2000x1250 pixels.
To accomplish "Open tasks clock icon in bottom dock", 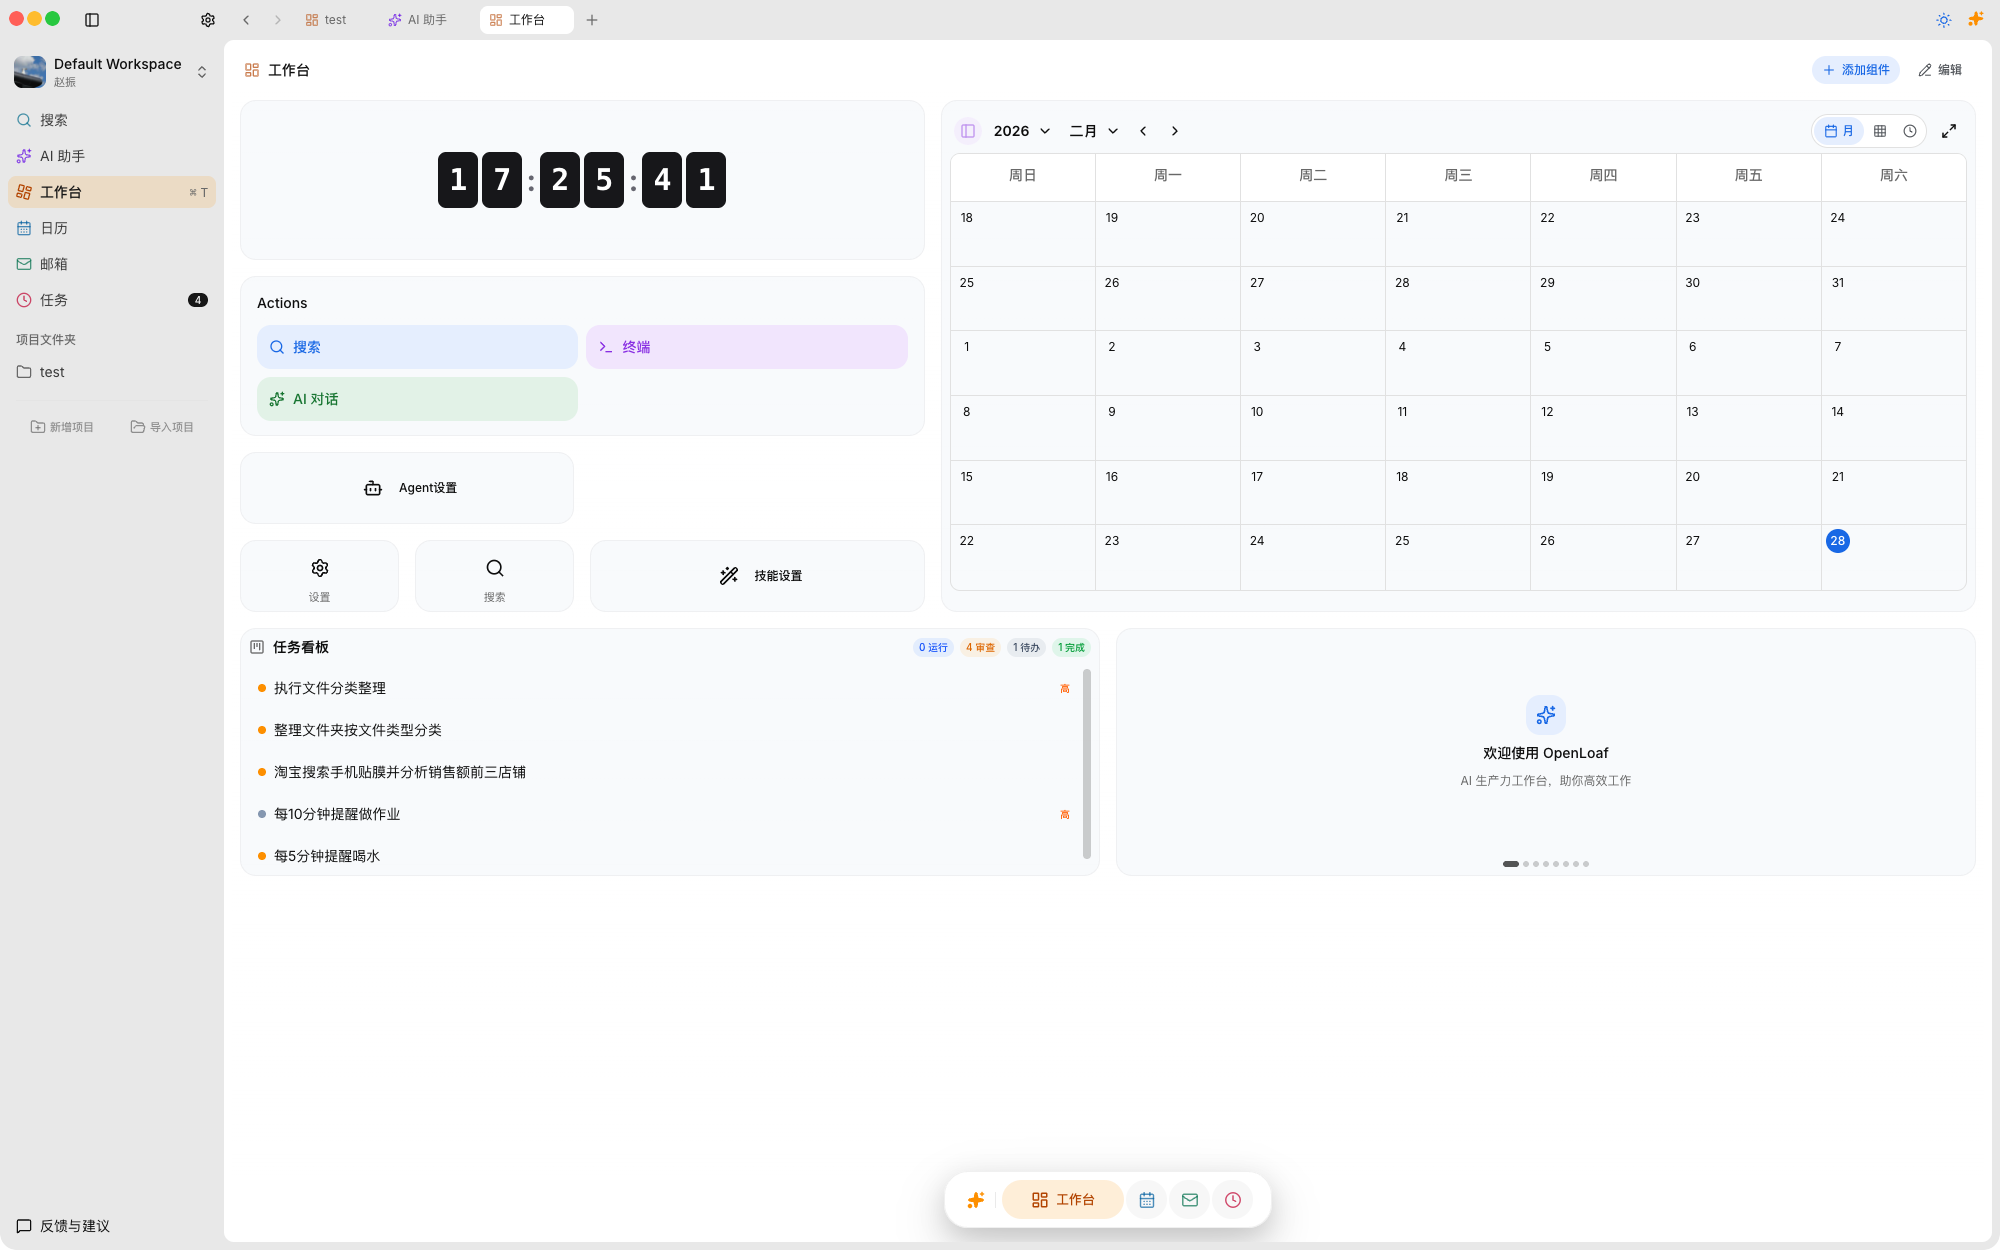I will (x=1233, y=1200).
